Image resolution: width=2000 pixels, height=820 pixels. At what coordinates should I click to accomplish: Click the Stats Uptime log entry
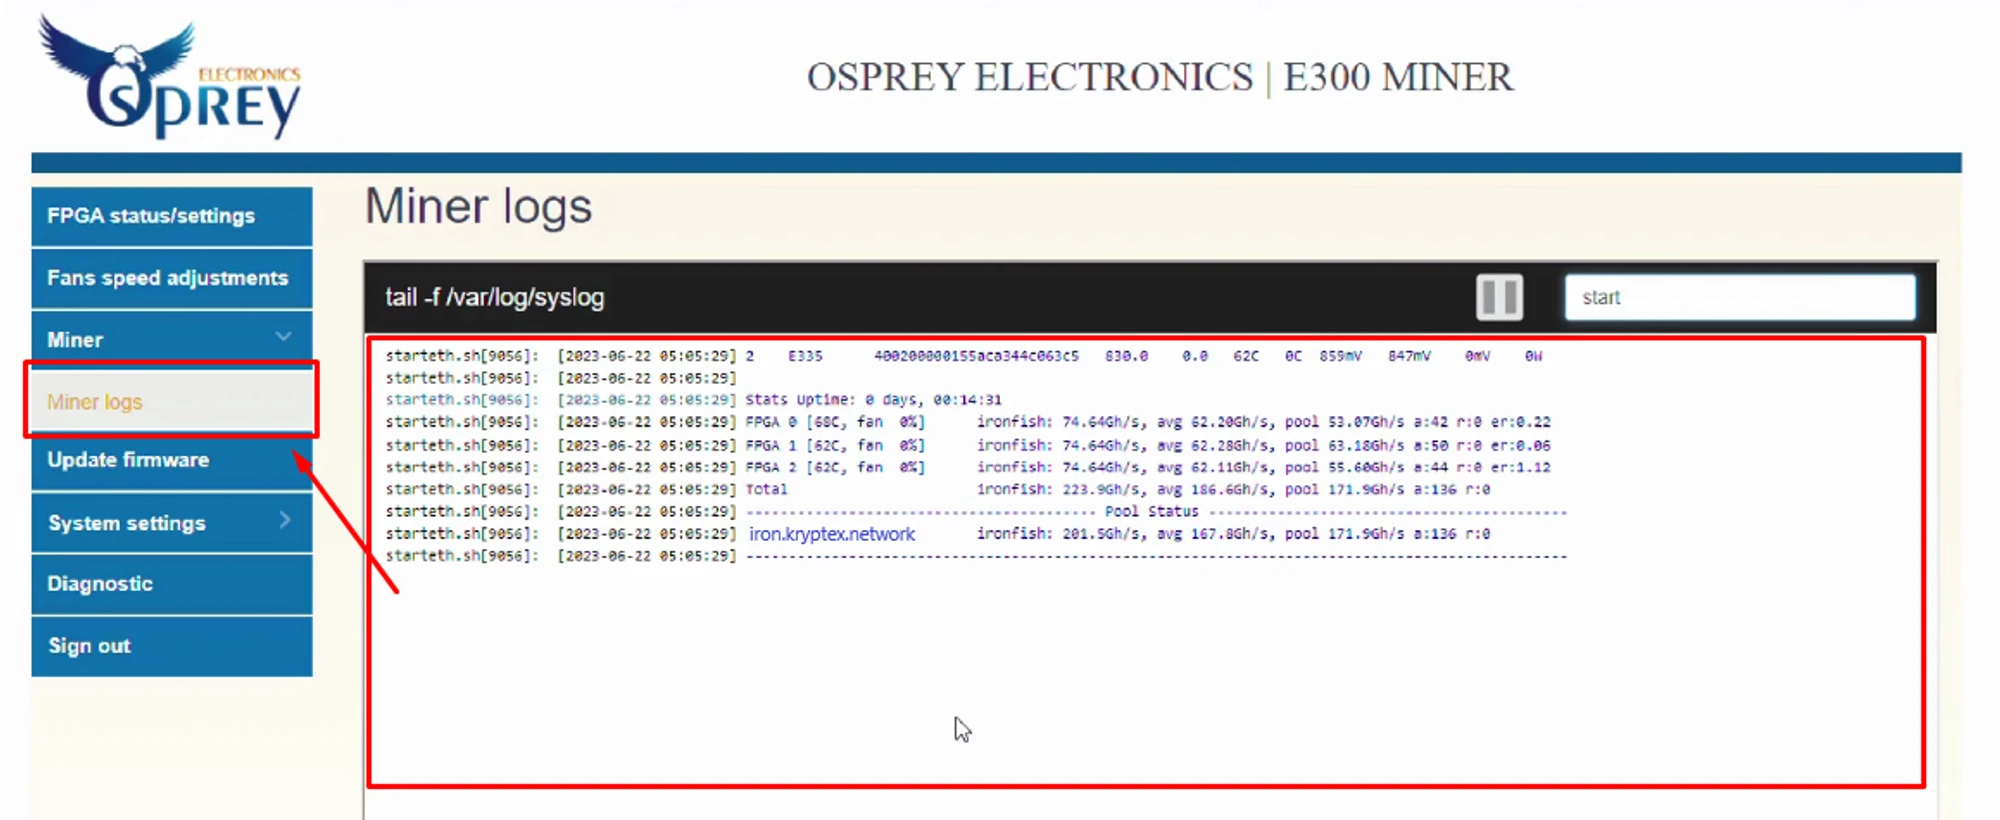(x=873, y=400)
